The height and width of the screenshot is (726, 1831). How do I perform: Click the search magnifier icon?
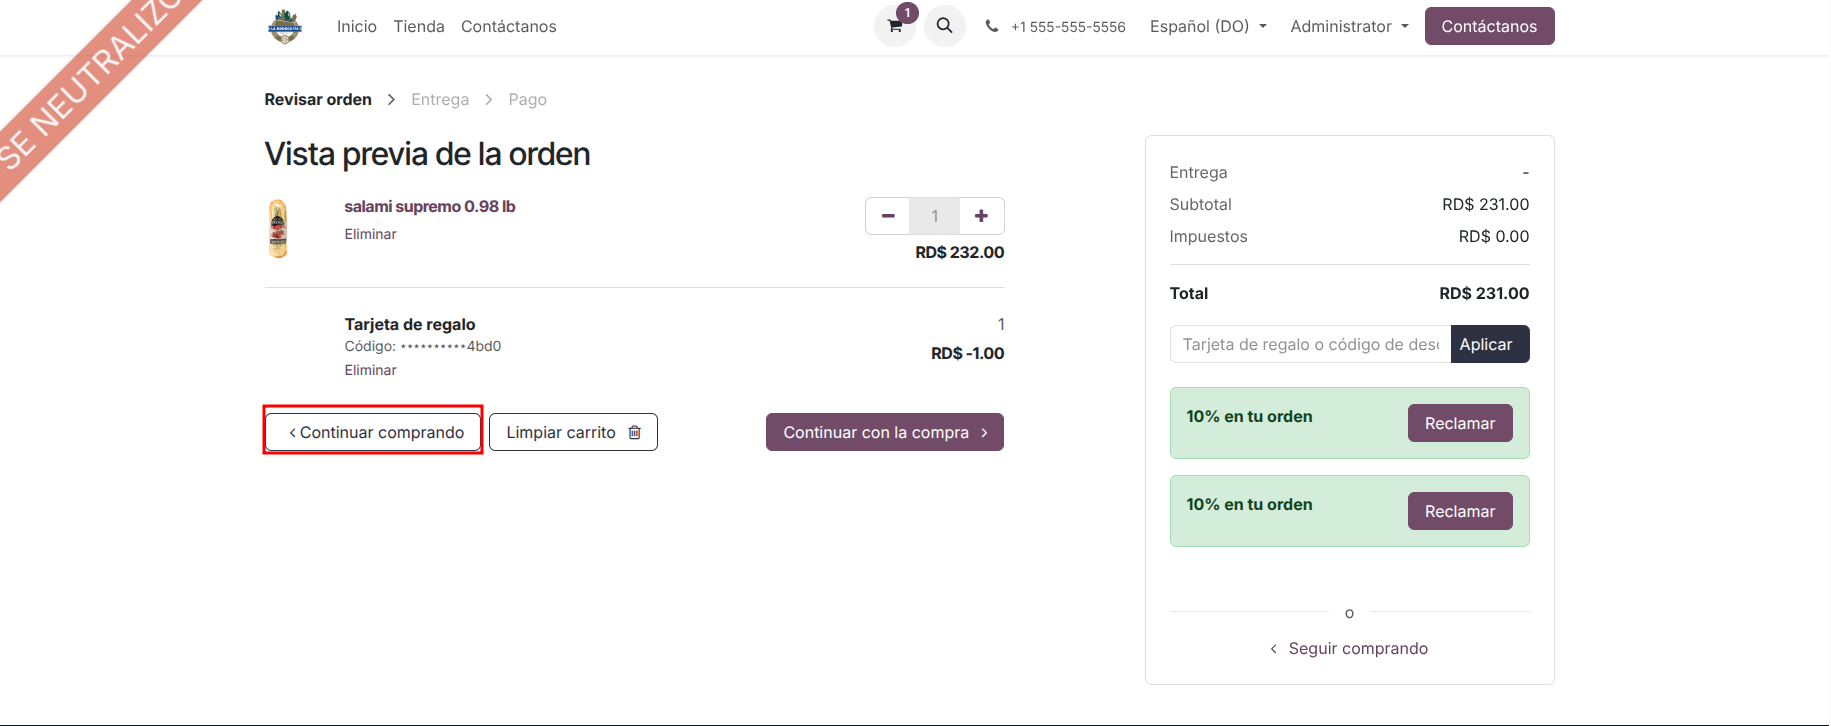point(944,26)
